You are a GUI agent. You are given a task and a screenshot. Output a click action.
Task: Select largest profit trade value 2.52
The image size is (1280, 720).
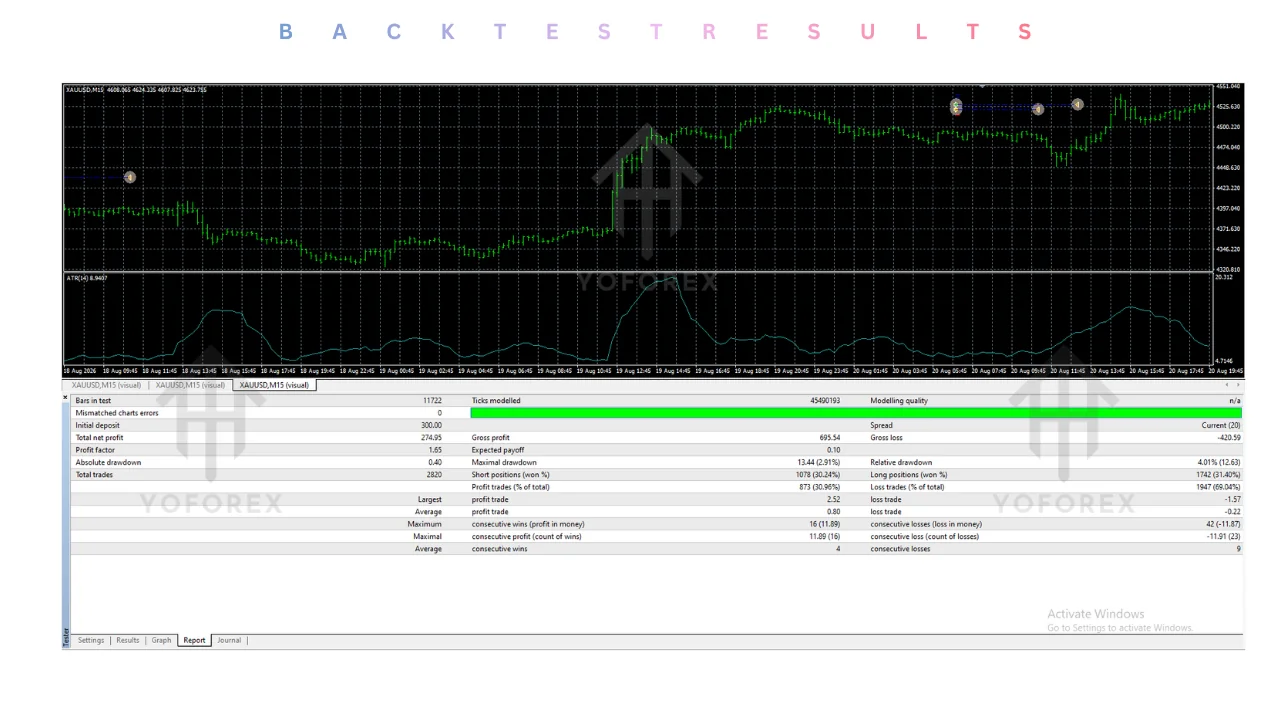tap(833, 499)
